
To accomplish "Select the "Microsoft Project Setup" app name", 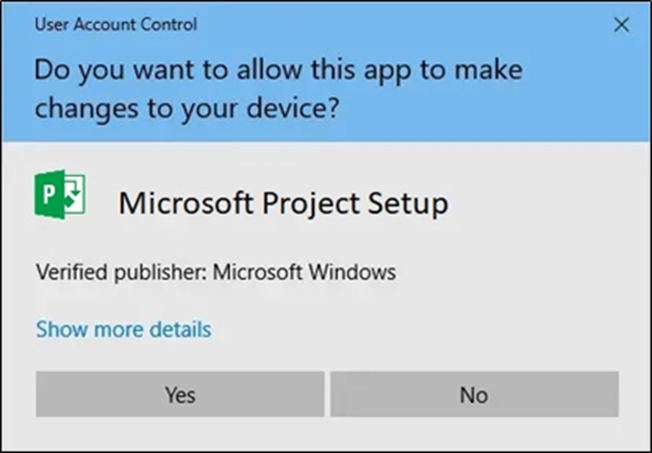I will click(x=283, y=203).
